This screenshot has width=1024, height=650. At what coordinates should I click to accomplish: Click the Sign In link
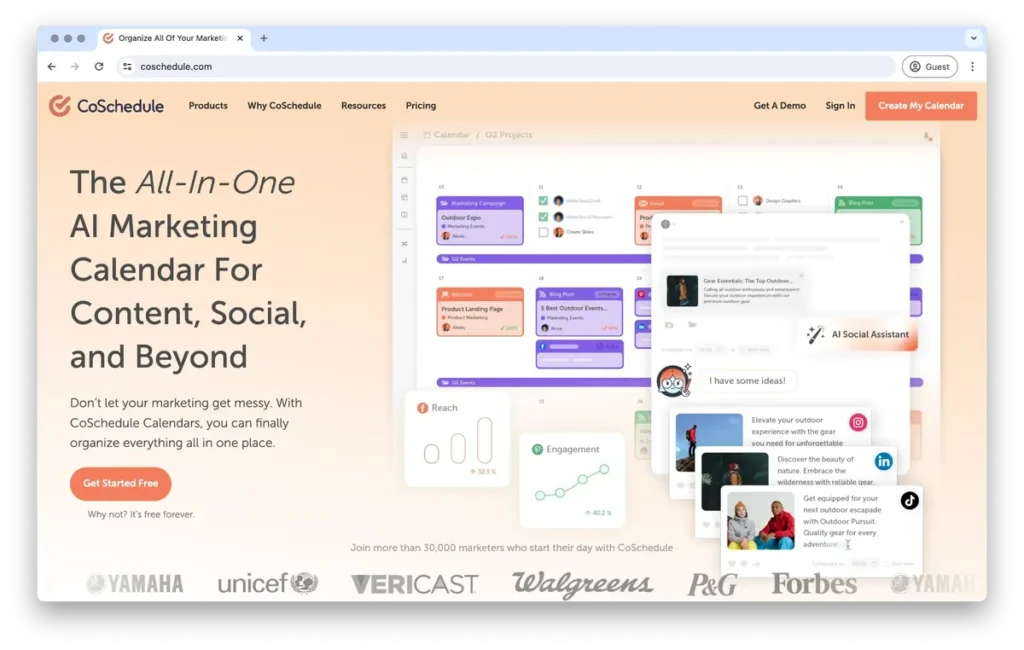840,106
